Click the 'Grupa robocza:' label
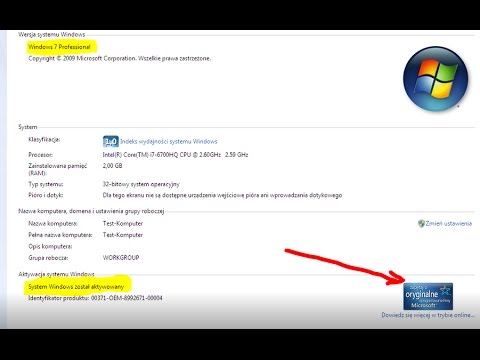 [x=48, y=258]
